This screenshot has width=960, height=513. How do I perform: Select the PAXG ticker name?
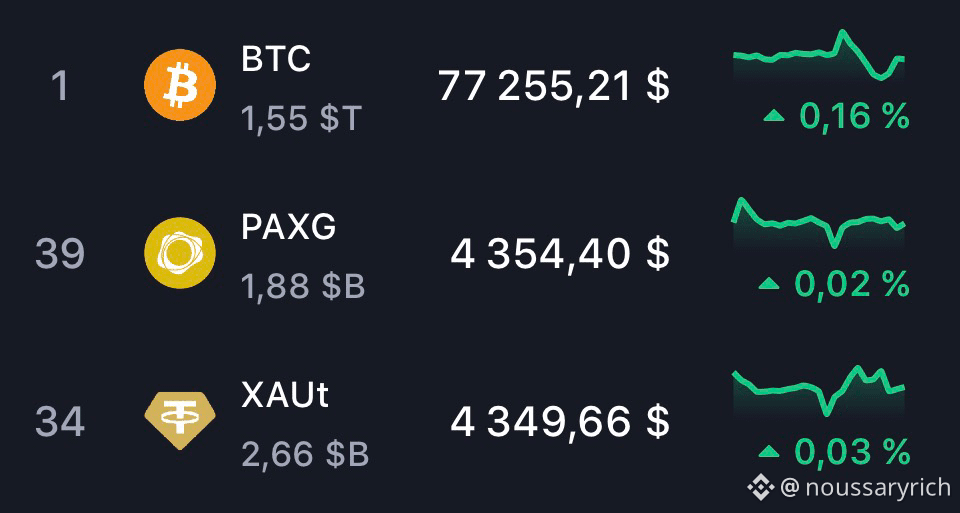tap(288, 227)
